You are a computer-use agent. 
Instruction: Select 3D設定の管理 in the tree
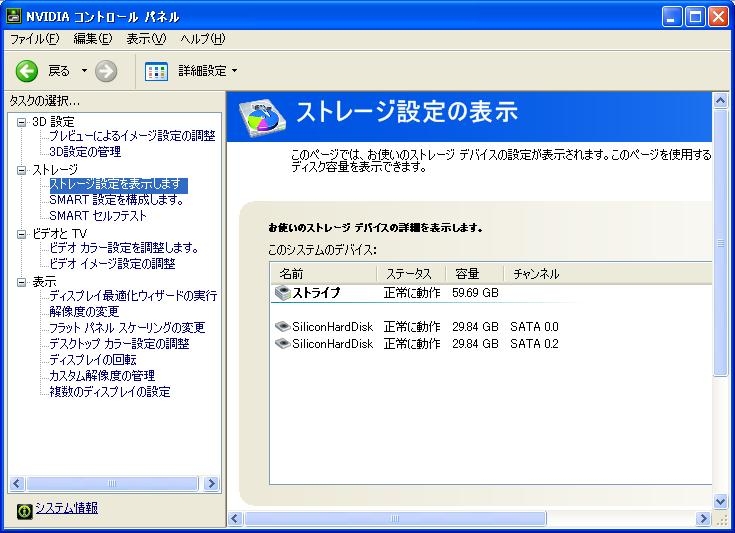click(x=85, y=152)
